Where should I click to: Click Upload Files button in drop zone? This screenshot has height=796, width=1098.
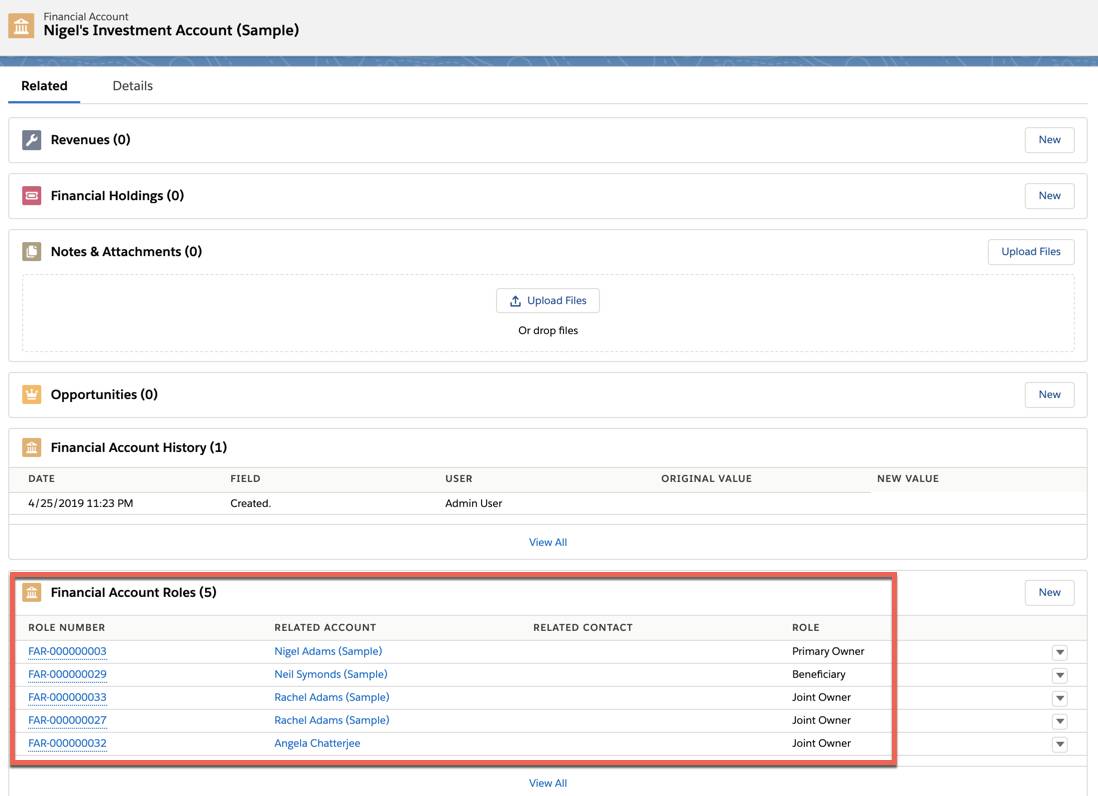(x=548, y=301)
